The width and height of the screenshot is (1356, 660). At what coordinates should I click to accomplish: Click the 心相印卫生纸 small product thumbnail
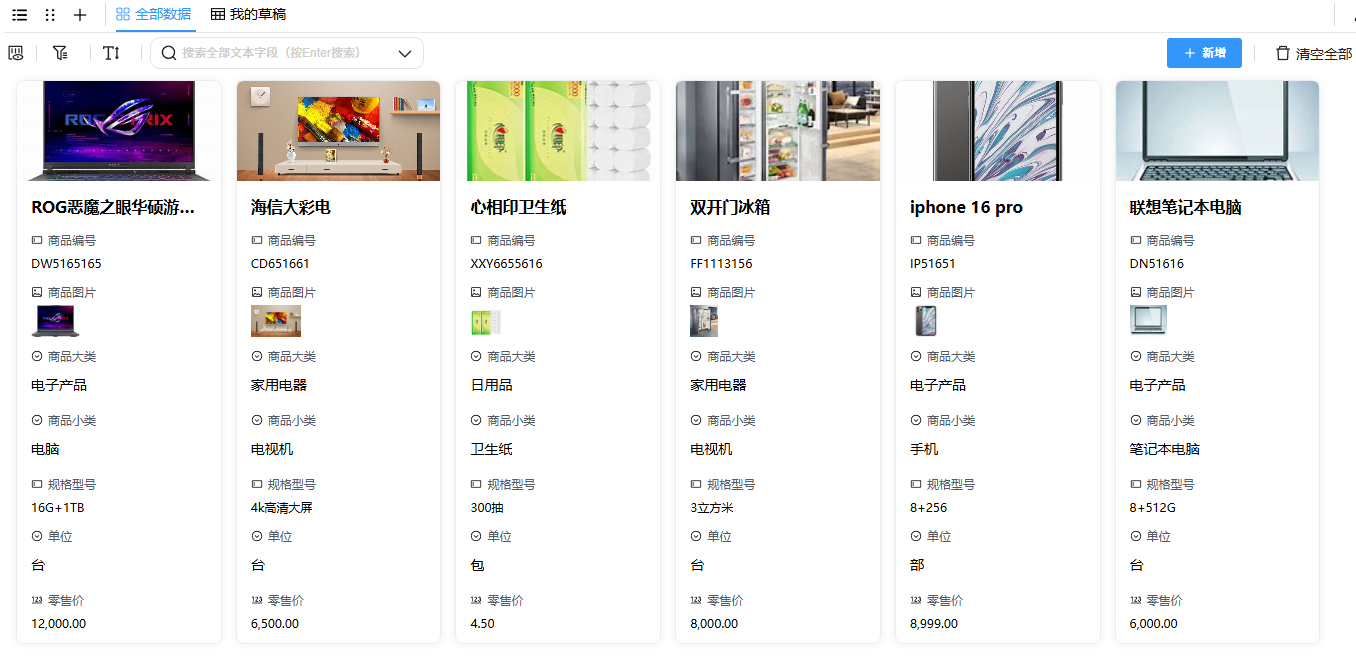point(485,322)
